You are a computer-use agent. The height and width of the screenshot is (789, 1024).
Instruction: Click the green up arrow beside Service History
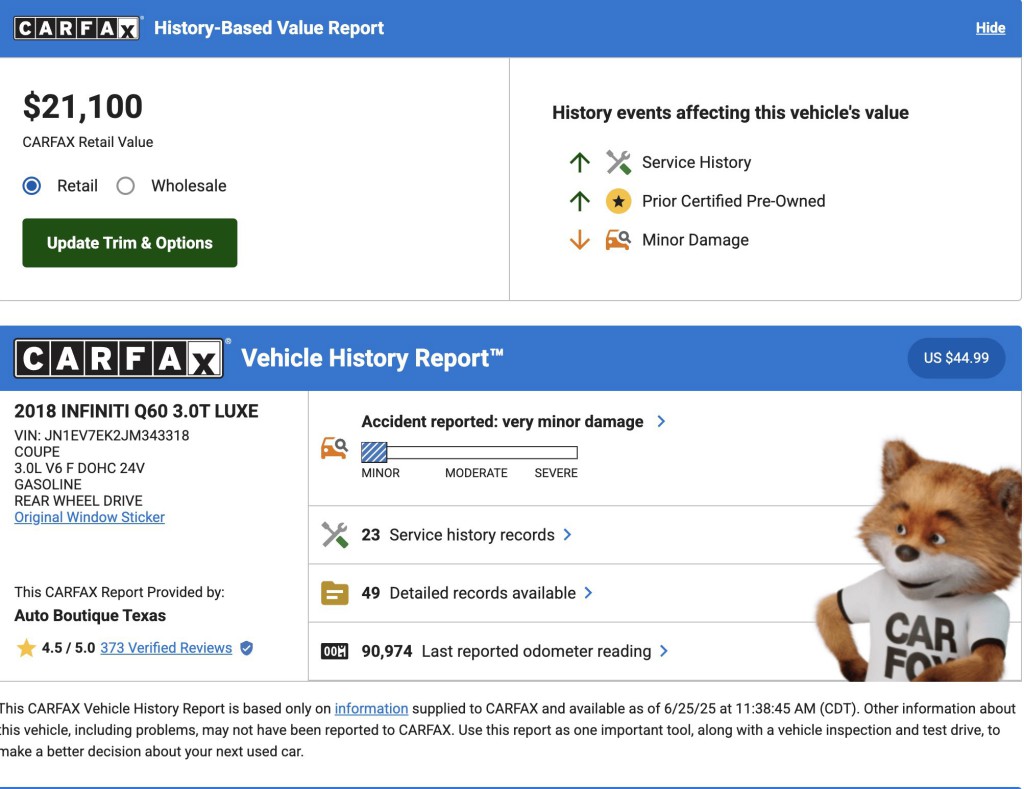click(579, 162)
